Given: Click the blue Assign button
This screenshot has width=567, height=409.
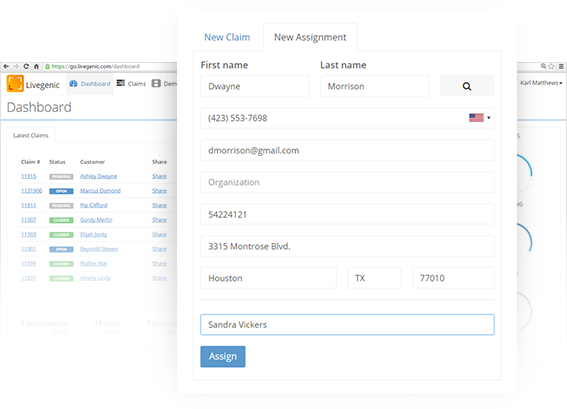Looking at the screenshot, I should pyautogui.click(x=223, y=357).
